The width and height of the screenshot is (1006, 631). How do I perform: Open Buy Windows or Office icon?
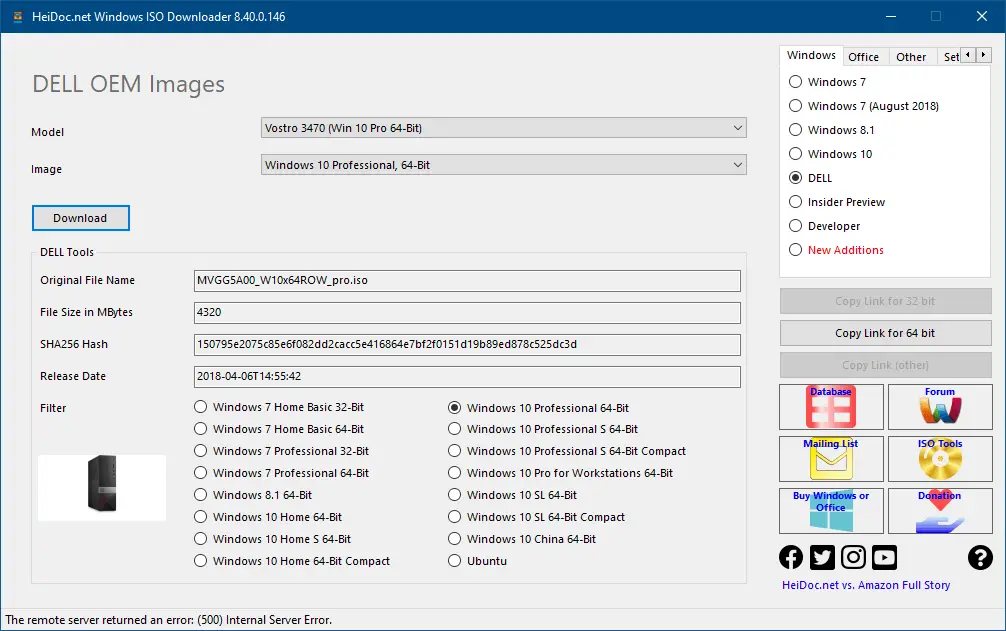click(831, 511)
